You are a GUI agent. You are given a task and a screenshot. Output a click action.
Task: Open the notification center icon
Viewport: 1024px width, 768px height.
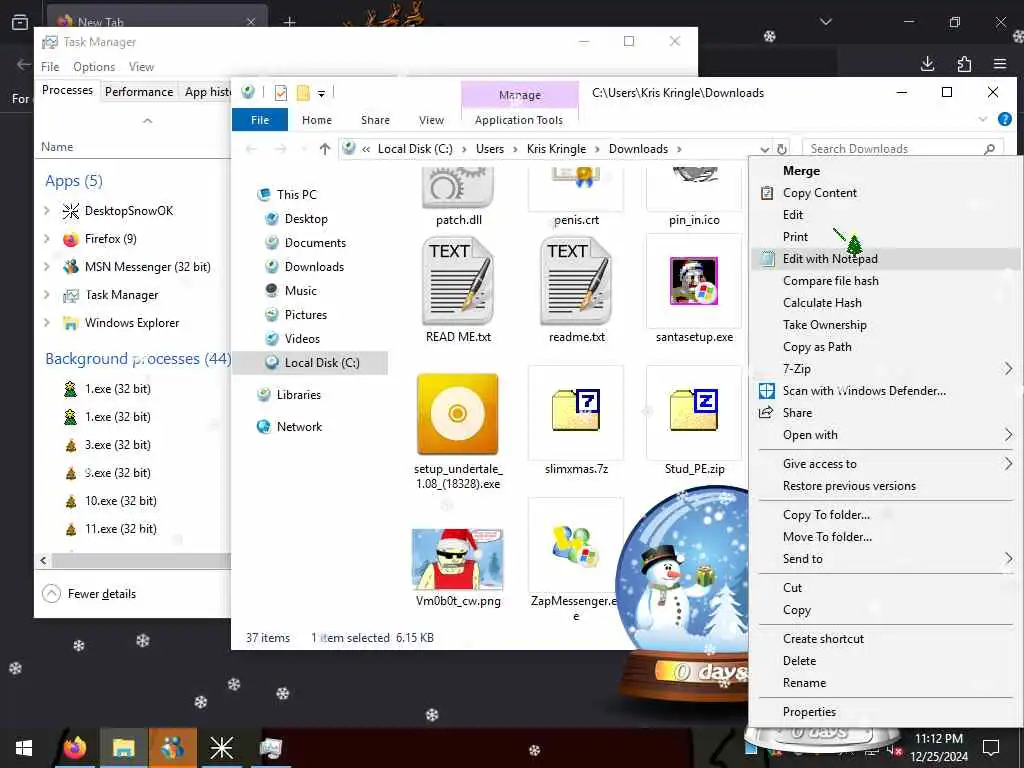click(991, 747)
